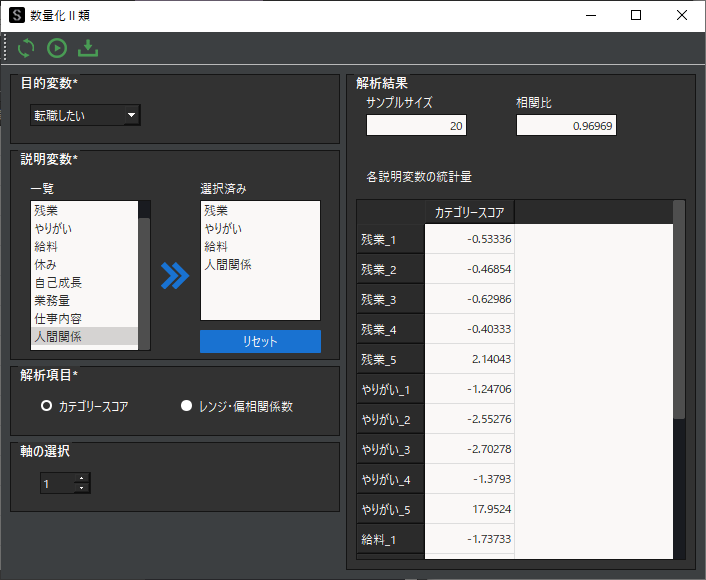
Task: Click the app logo icon in title bar
Action: (17, 15)
